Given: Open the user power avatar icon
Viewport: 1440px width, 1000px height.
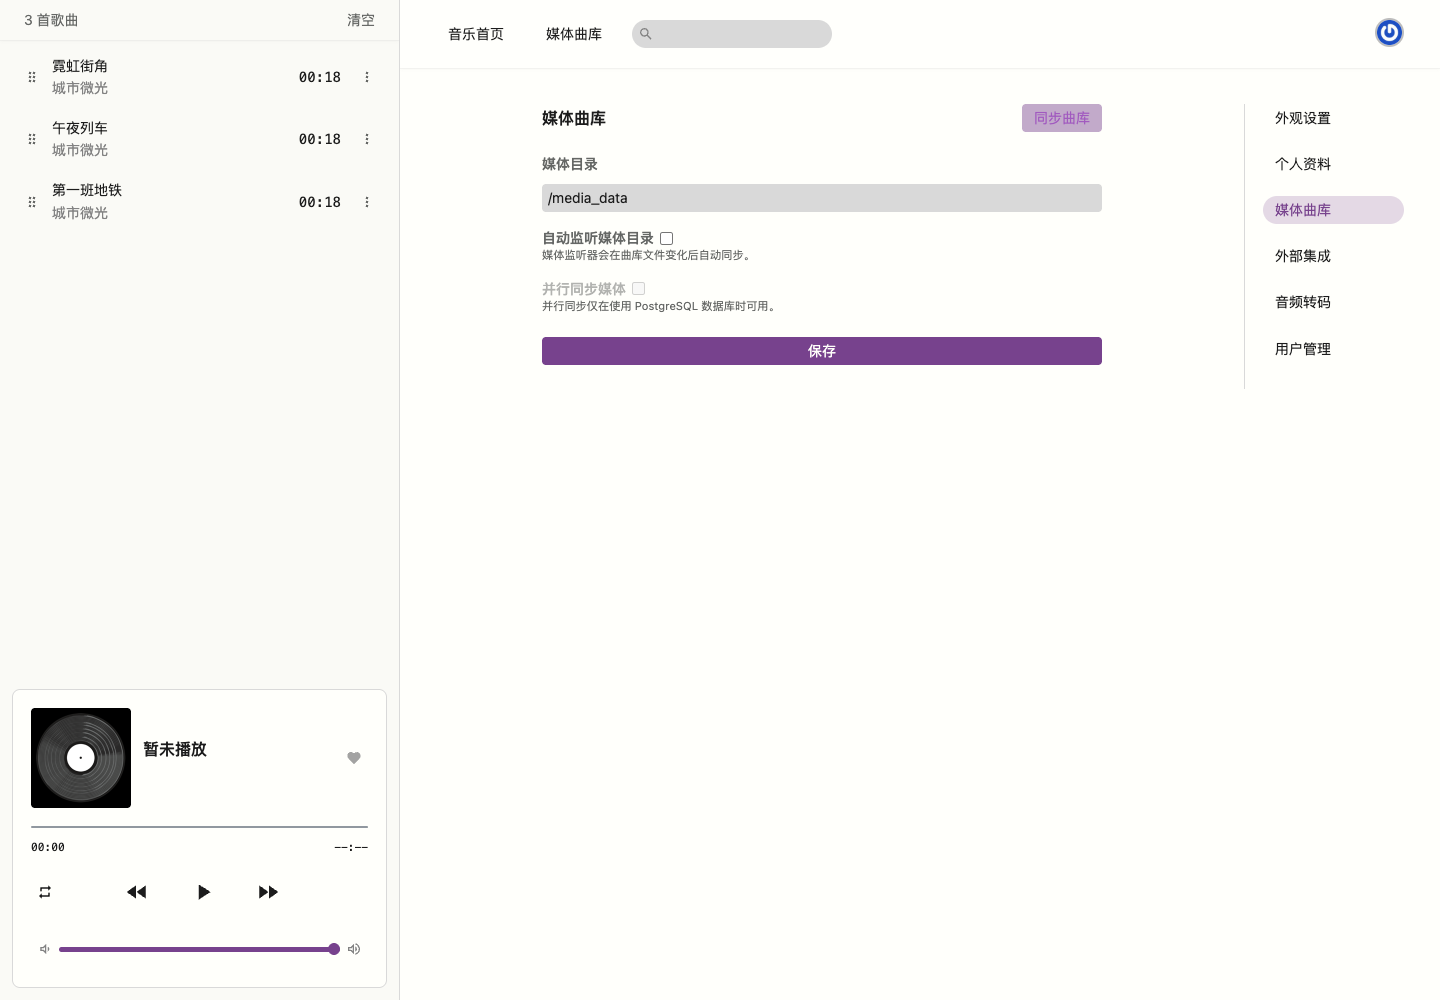Looking at the screenshot, I should coord(1389,33).
